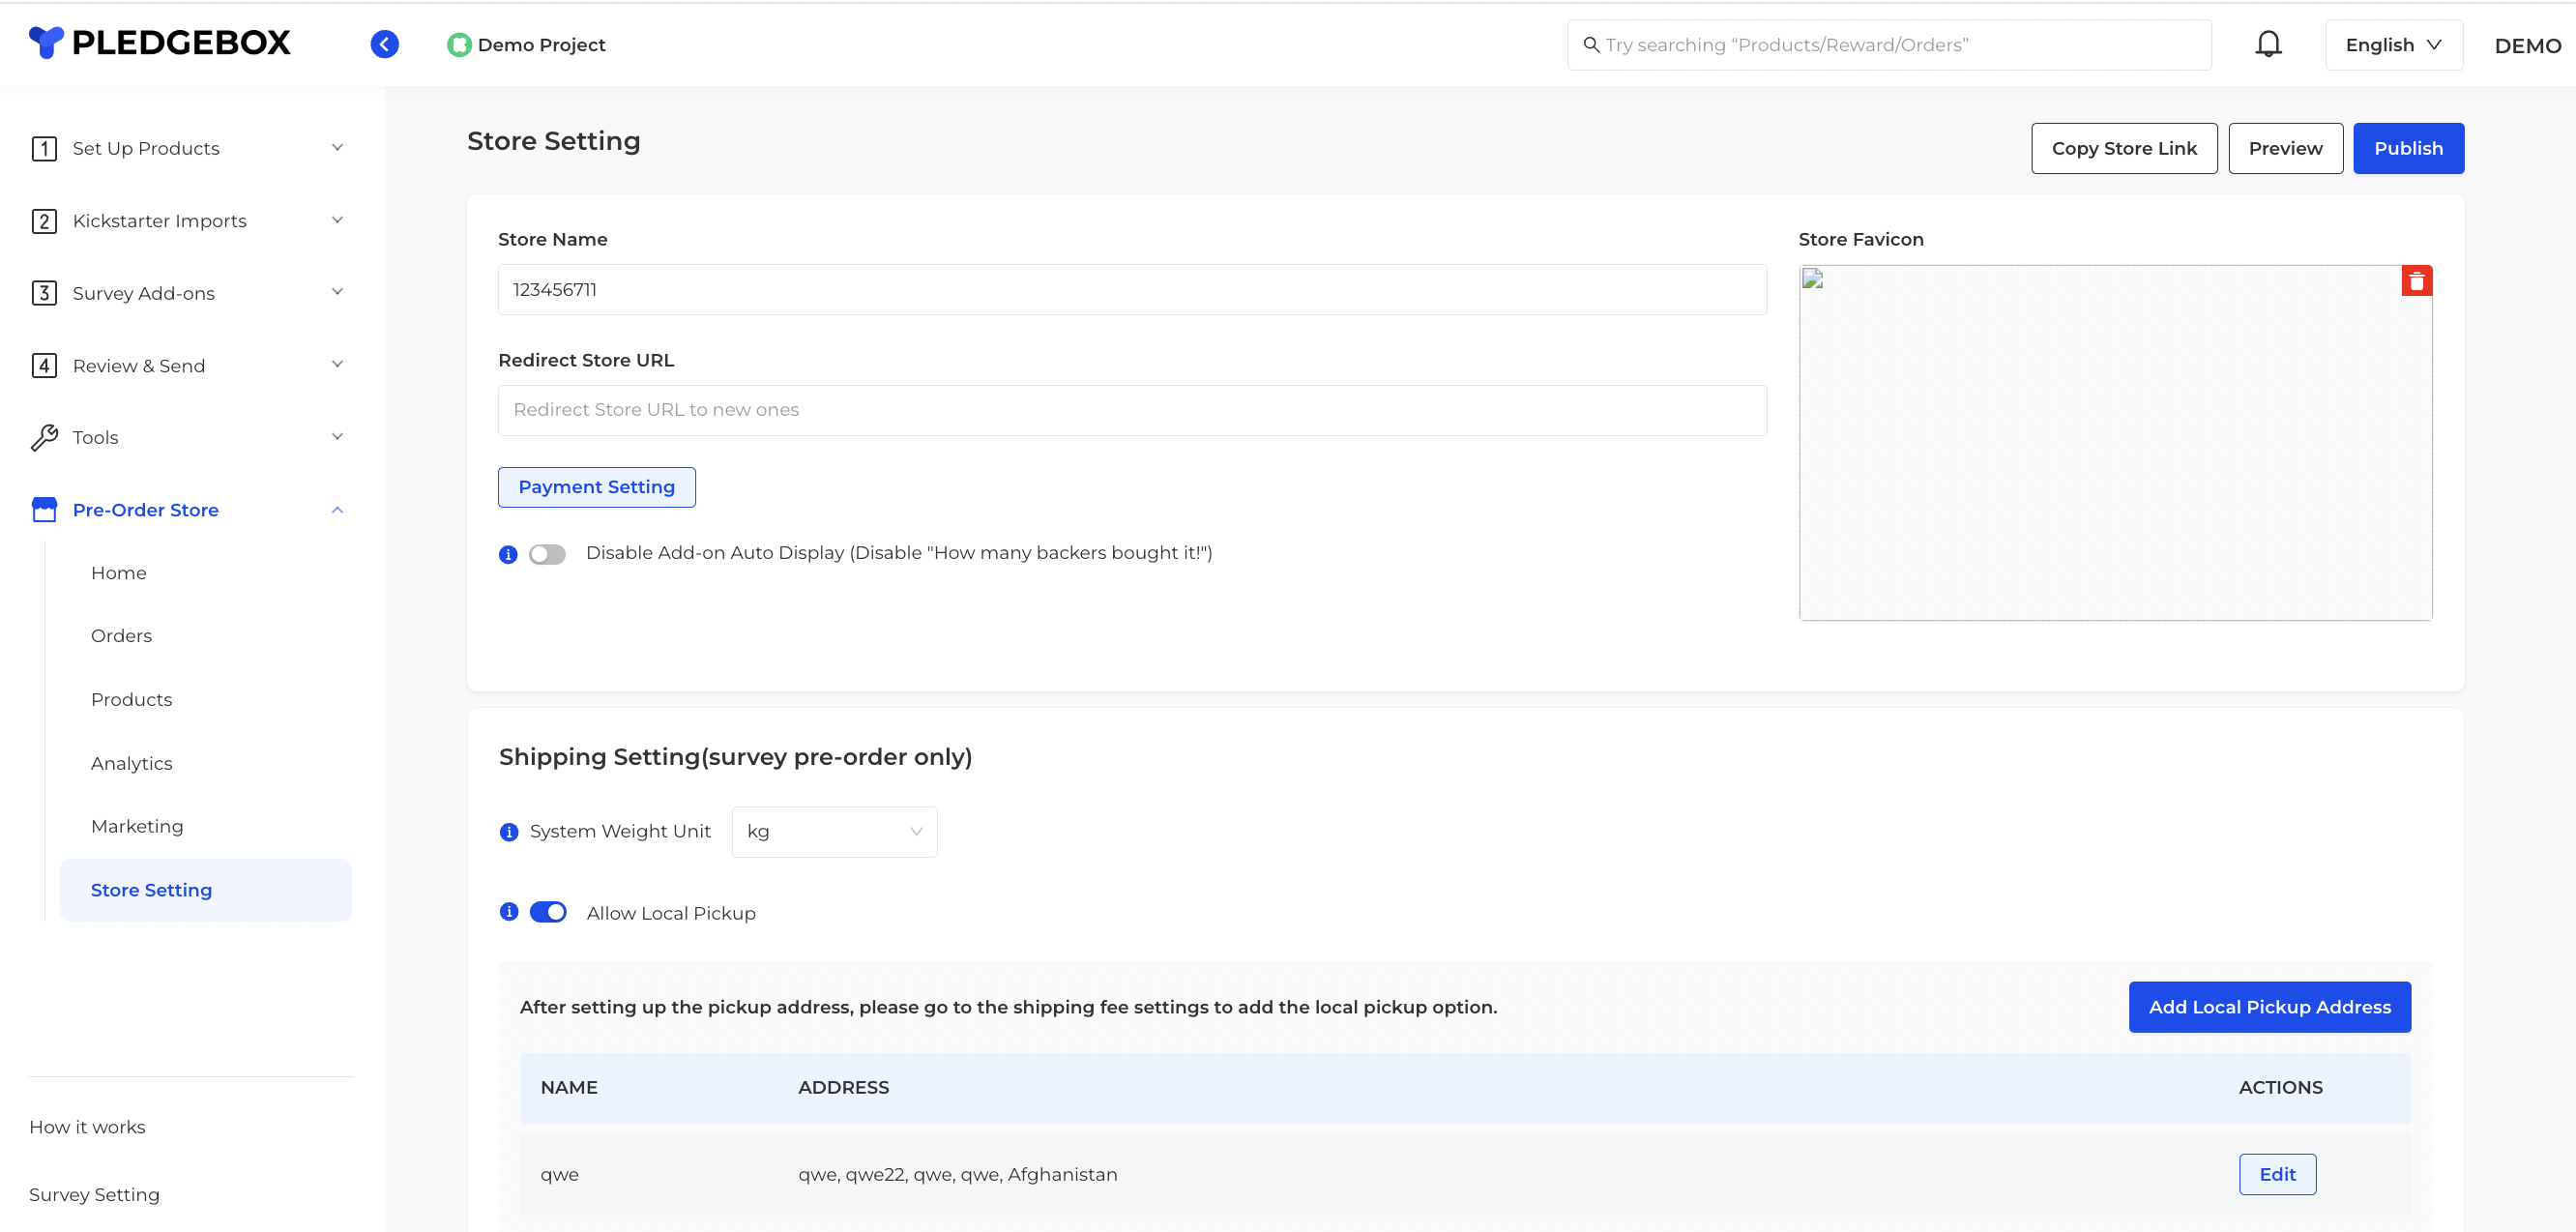
Task: Publish the store
Action: (x=2408, y=149)
